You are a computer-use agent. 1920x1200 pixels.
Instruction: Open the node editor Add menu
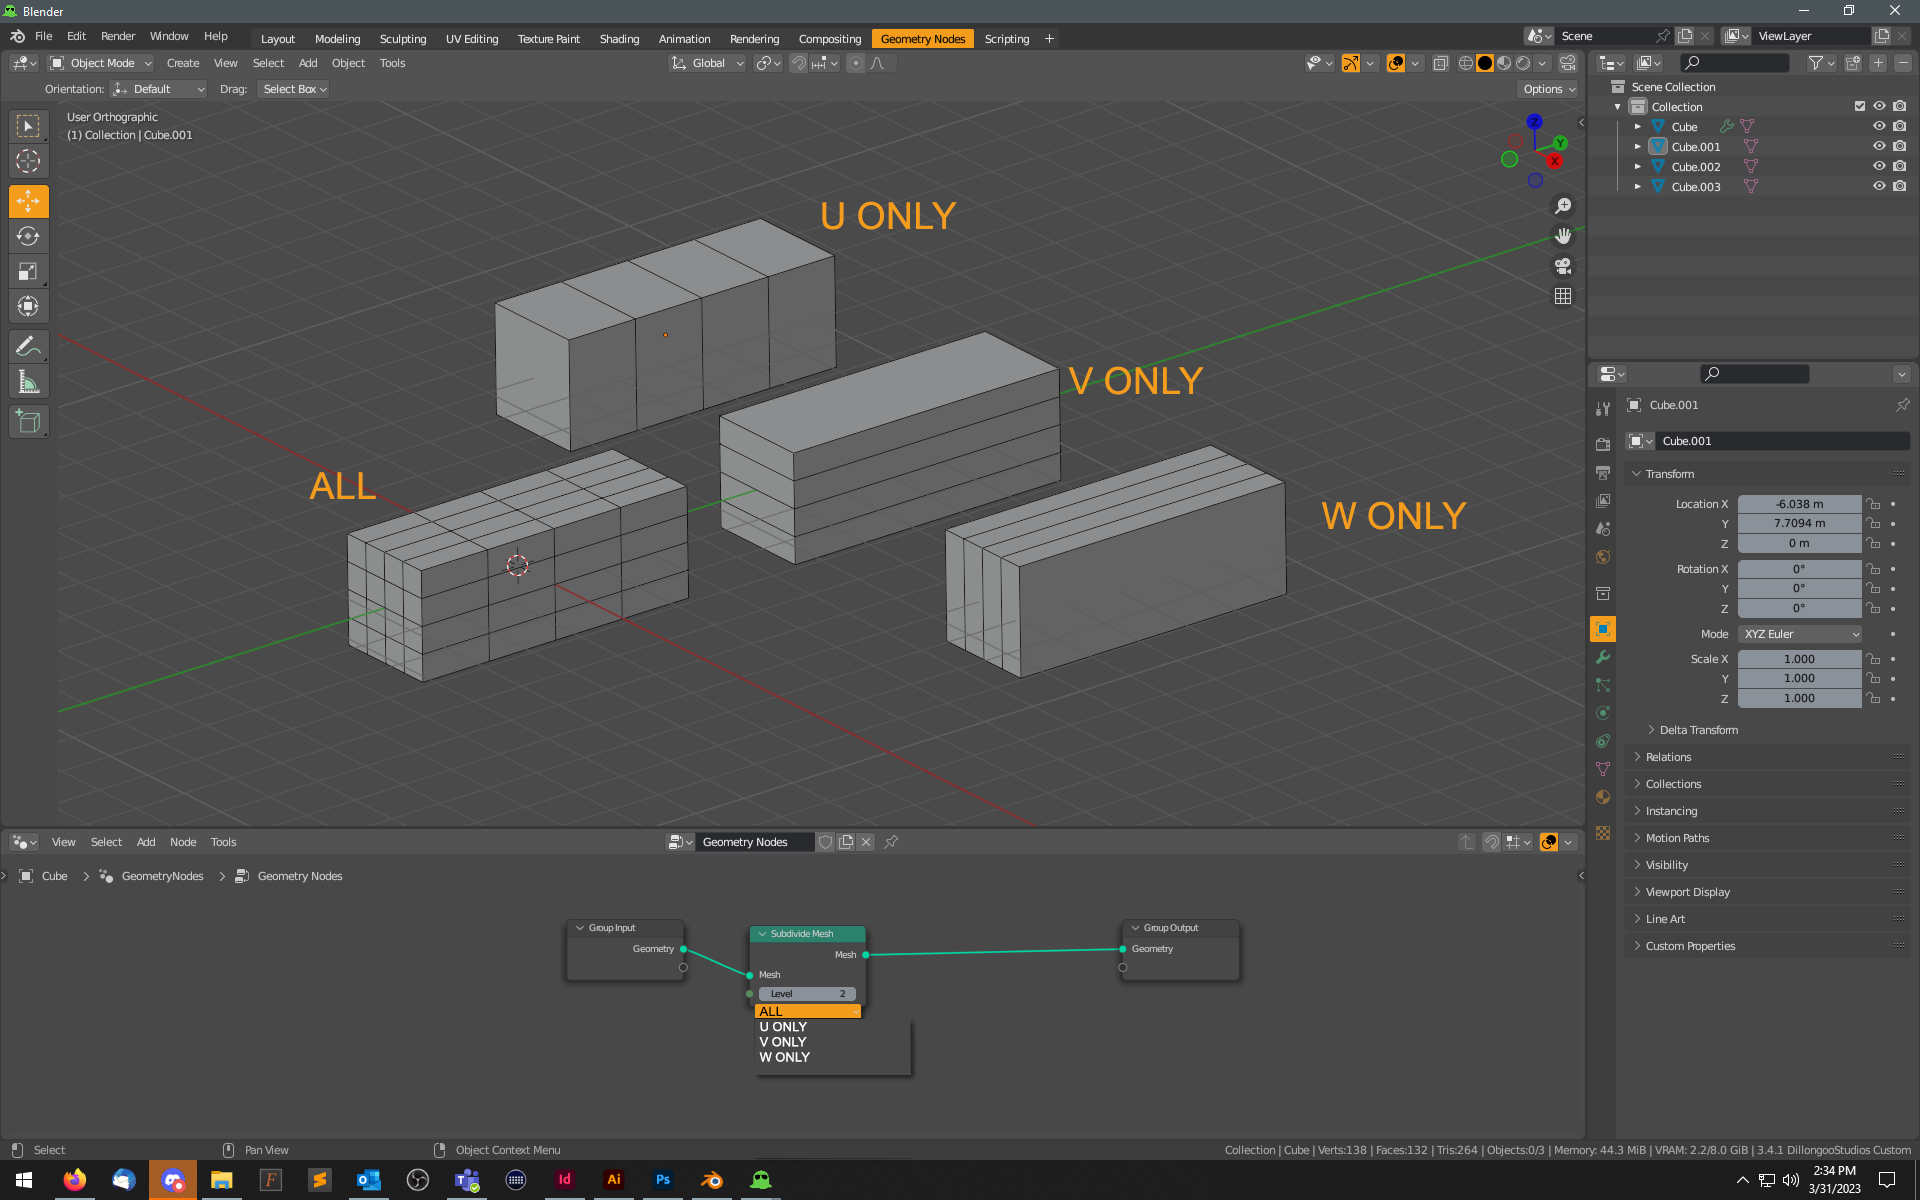pos(146,842)
